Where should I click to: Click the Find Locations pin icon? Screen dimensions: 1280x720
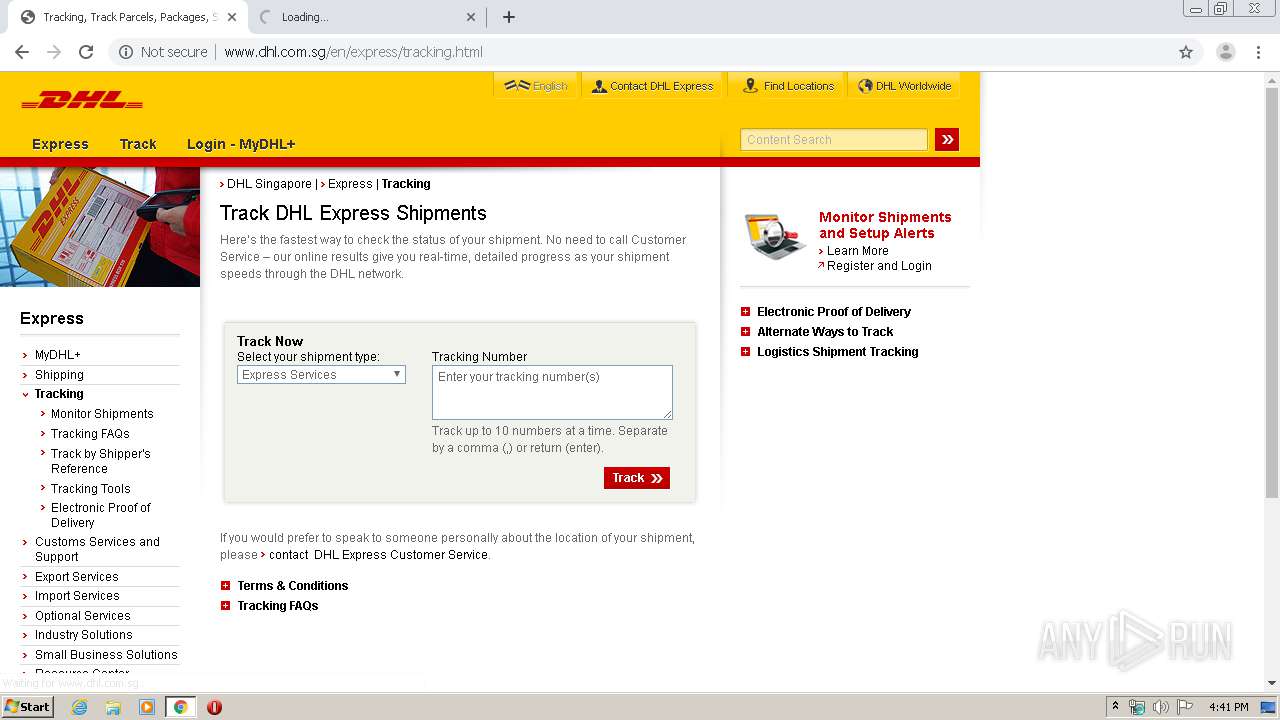click(750, 86)
